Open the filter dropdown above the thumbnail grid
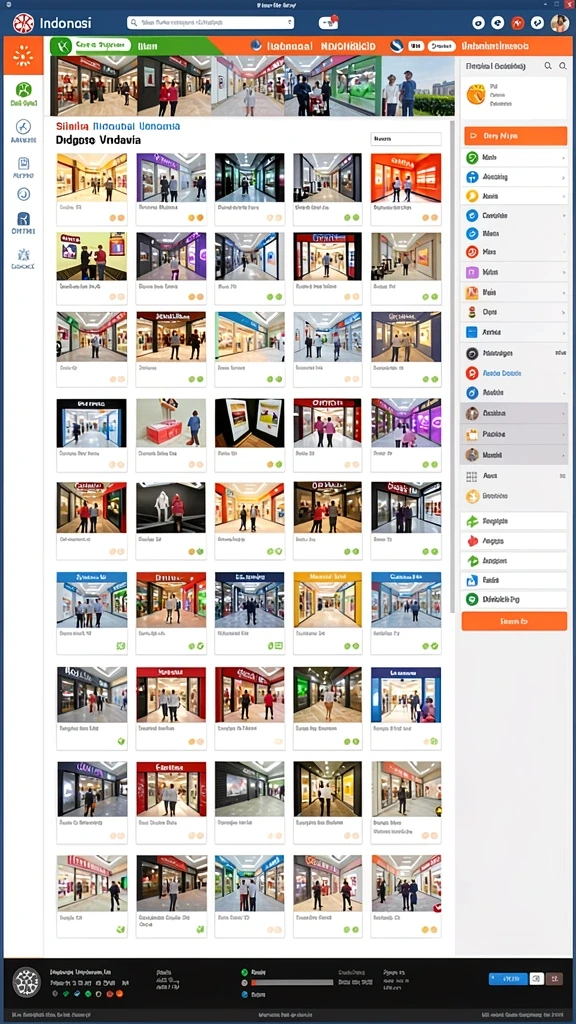Image resolution: width=576 pixels, height=1024 pixels. 406,139
